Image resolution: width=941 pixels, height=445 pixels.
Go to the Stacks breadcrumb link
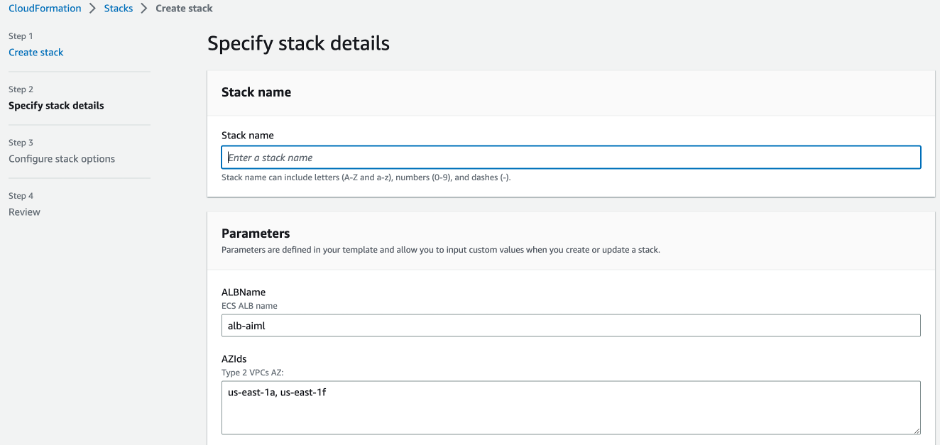tap(117, 8)
